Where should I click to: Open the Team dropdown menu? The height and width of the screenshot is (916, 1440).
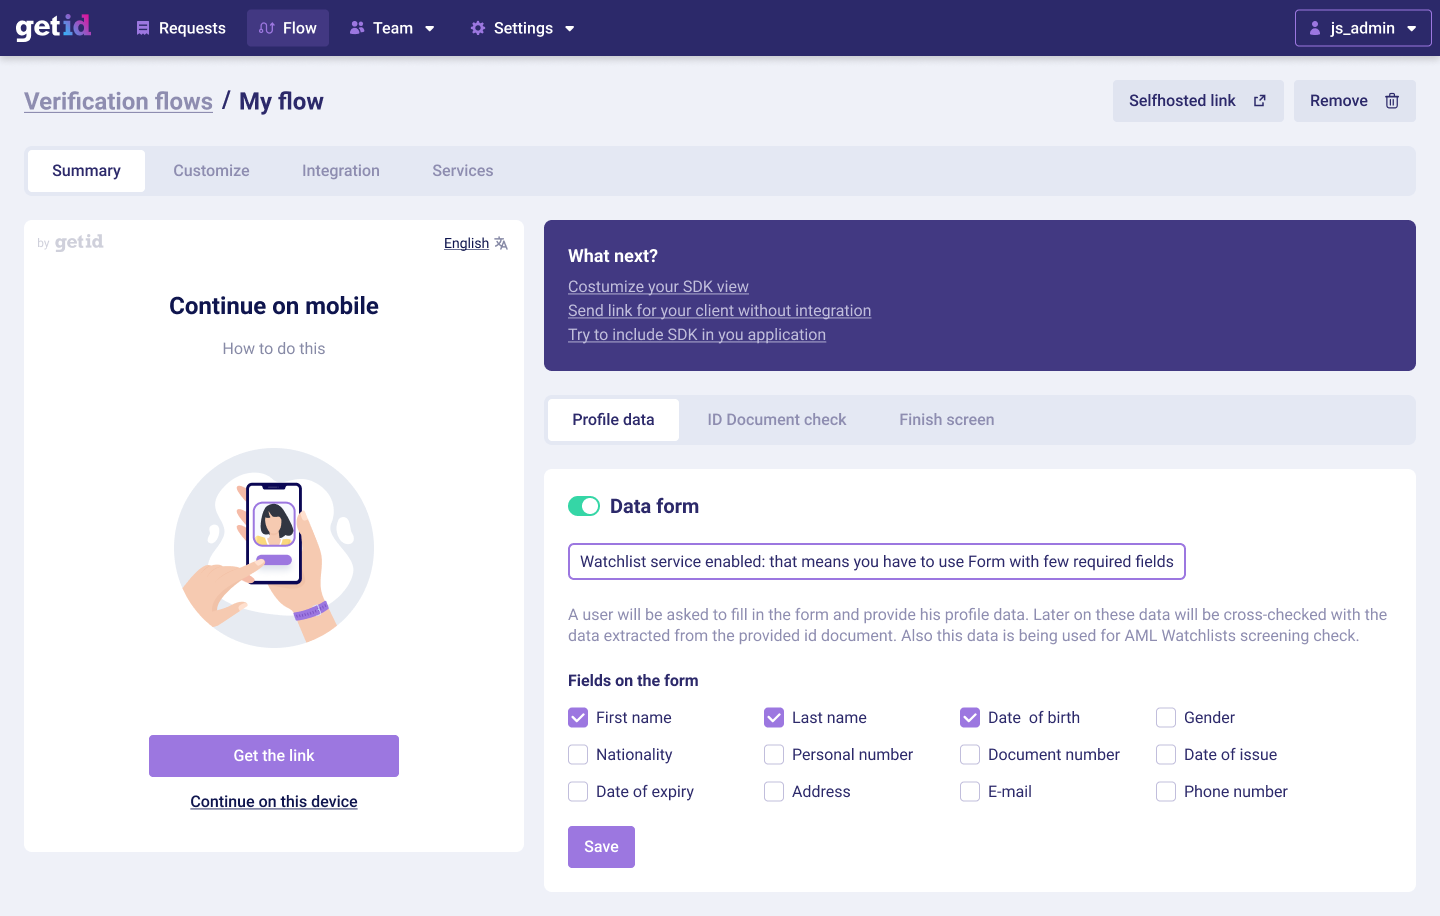430,28
